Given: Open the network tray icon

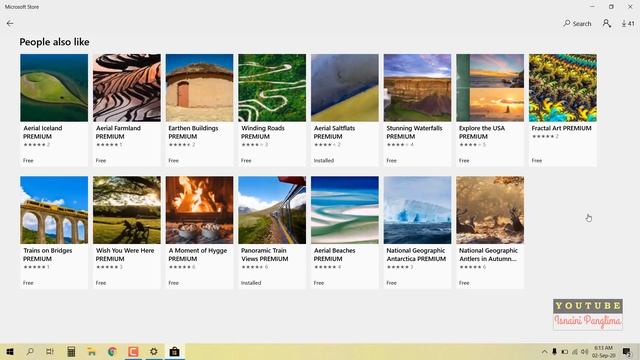Looking at the screenshot, I should [575, 351].
